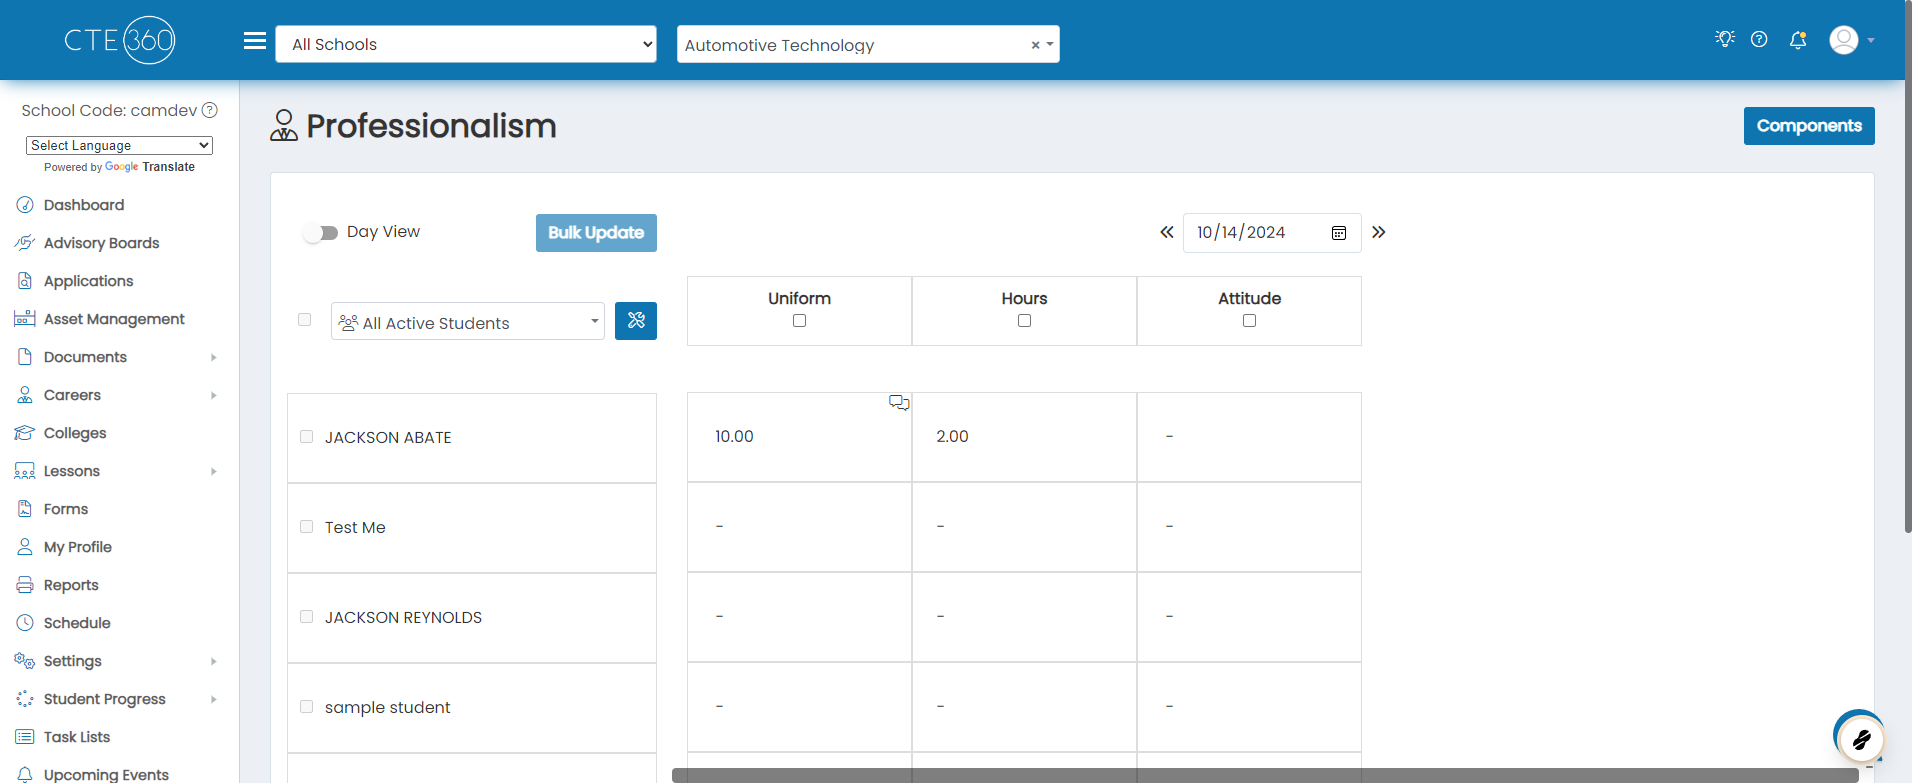The height and width of the screenshot is (783, 1912).
Task: Open Dashboard from the sidebar
Action: (84, 205)
